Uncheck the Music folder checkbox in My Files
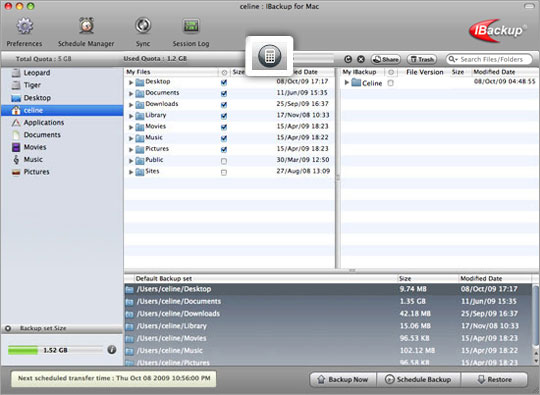 tap(224, 138)
